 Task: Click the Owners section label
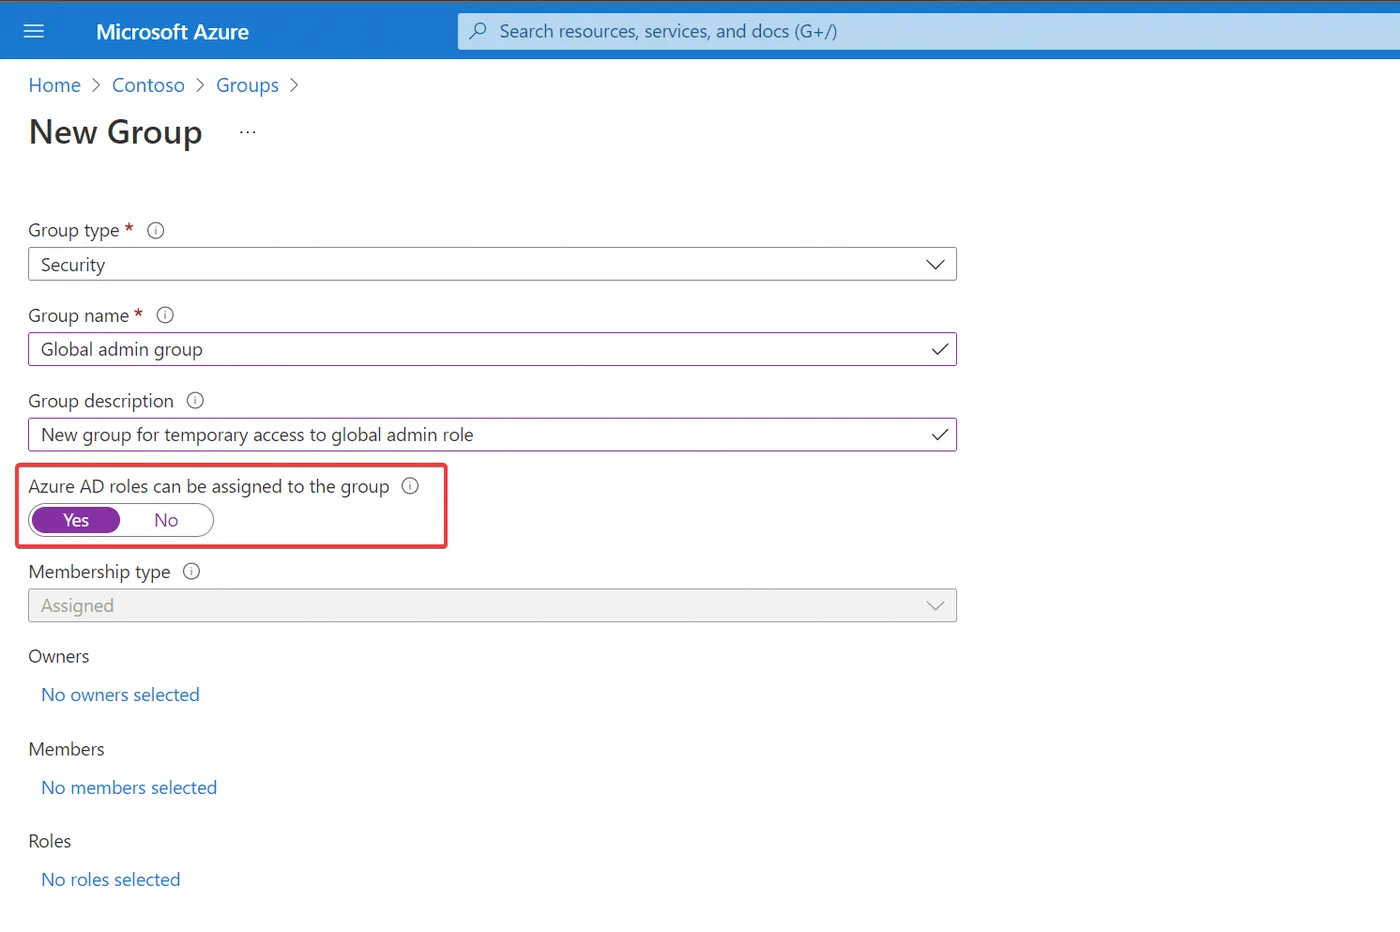coord(59,657)
